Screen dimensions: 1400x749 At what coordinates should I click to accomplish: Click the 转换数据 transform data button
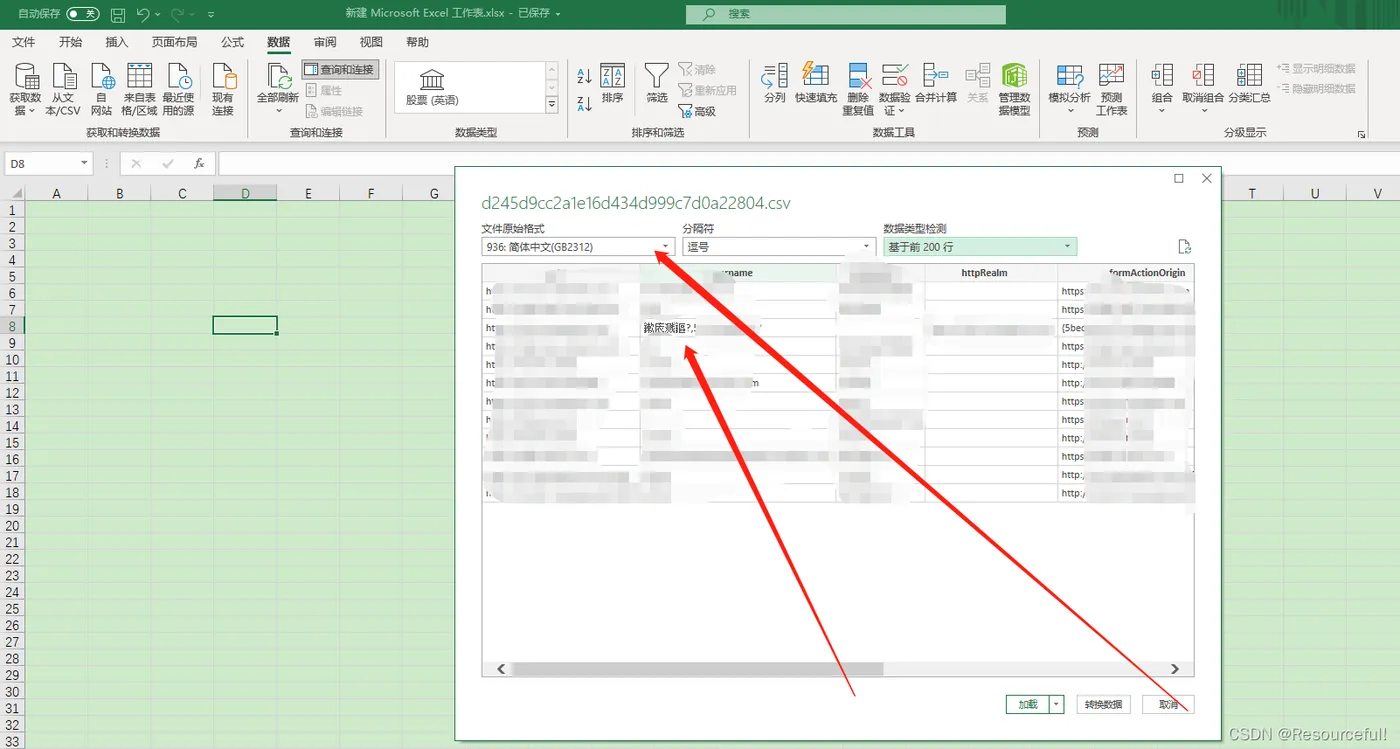(1104, 704)
